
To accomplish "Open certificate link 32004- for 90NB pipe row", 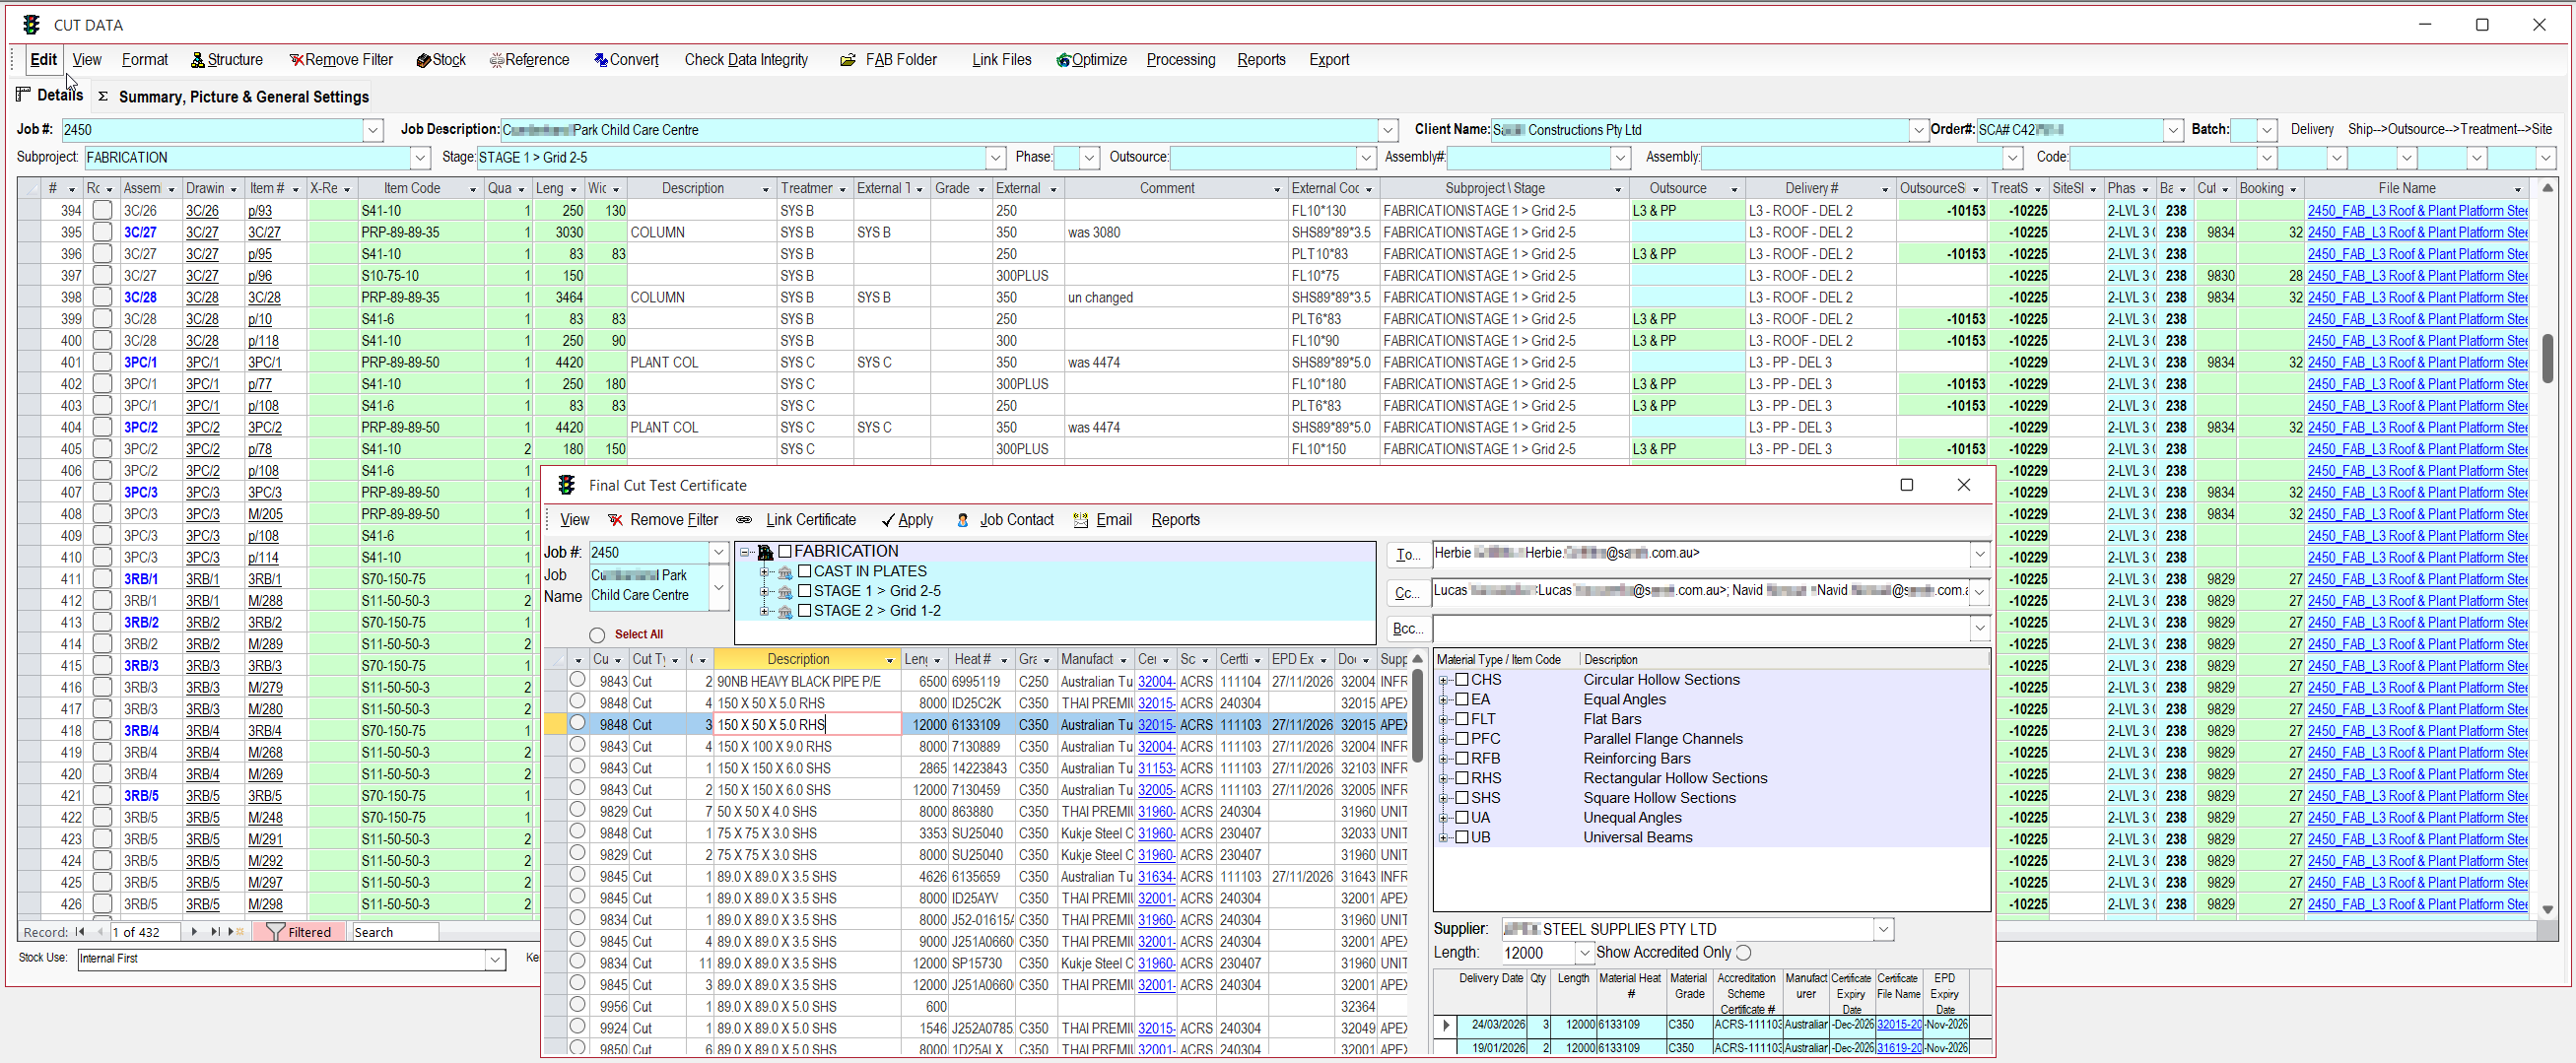I will pyautogui.click(x=1156, y=682).
